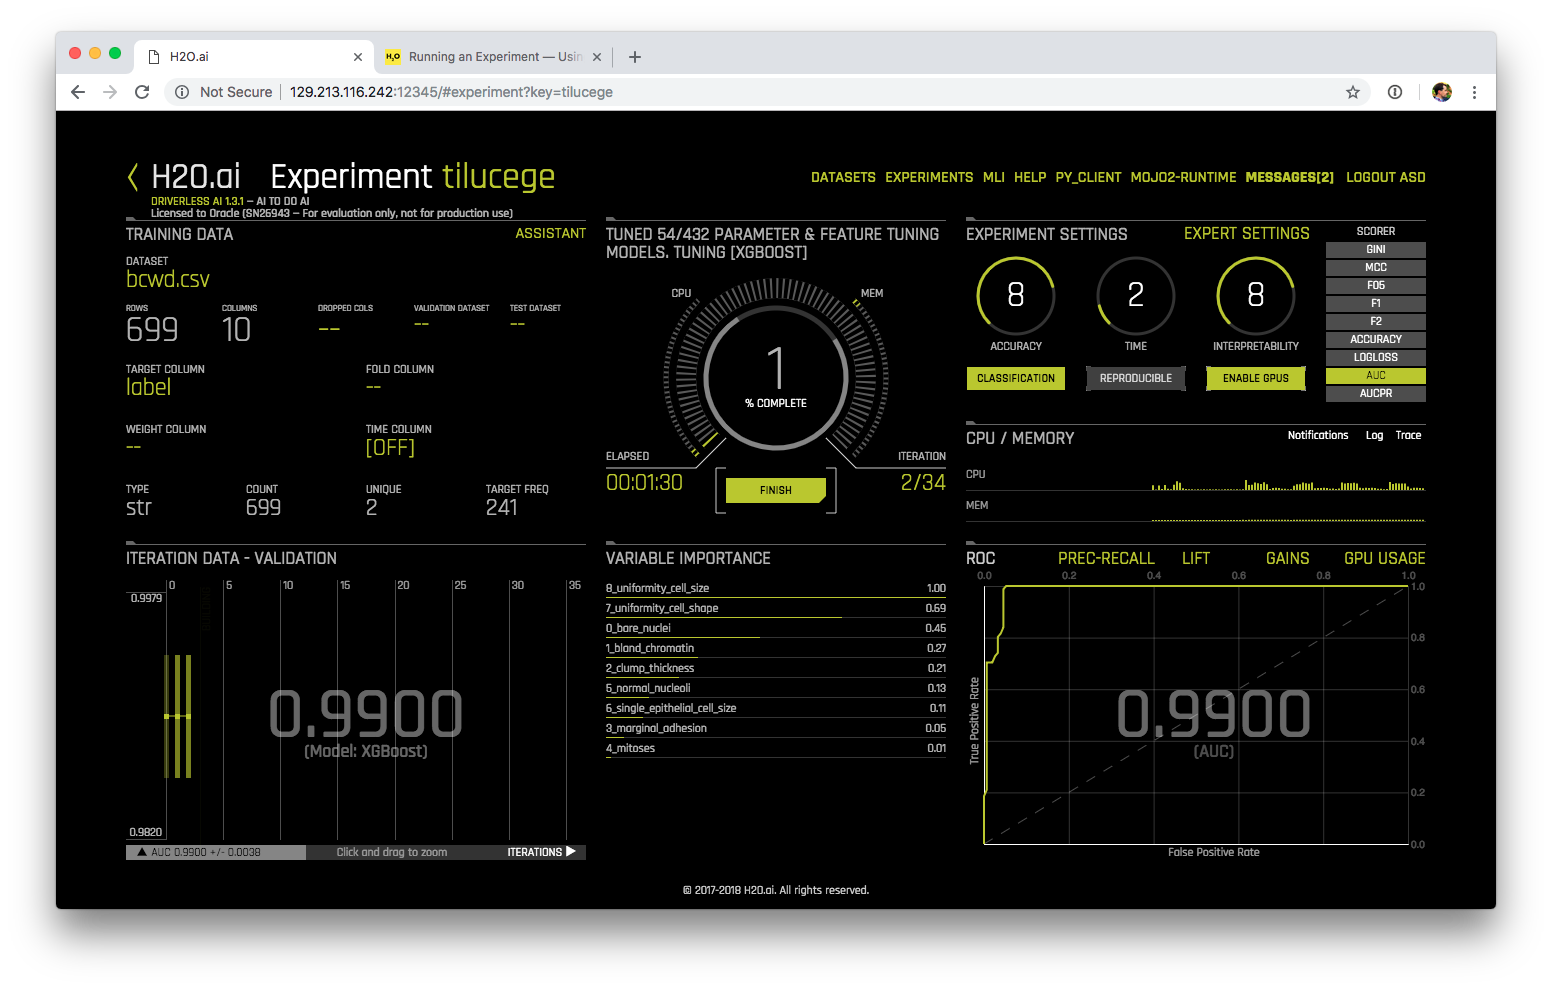Click 8_uniformity_cell_size variable row
The width and height of the screenshot is (1552, 989).
(776, 588)
